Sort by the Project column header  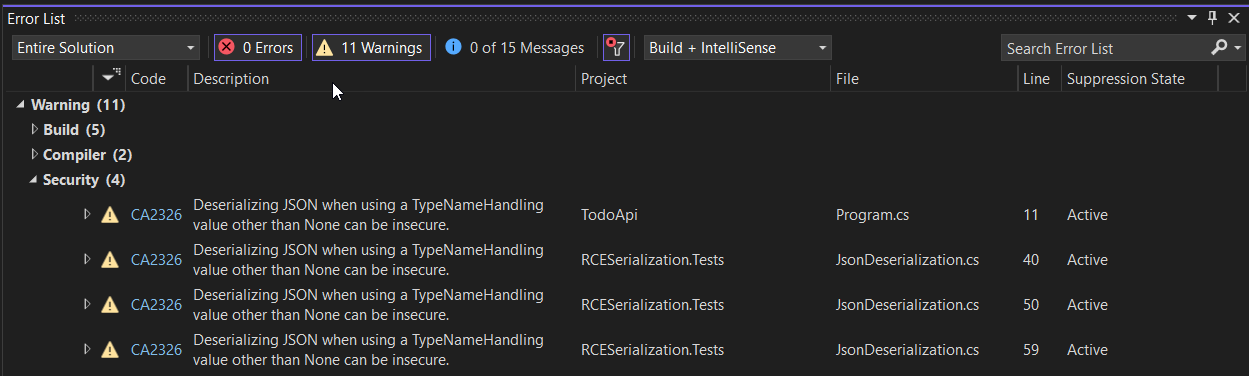pos(702,79)
